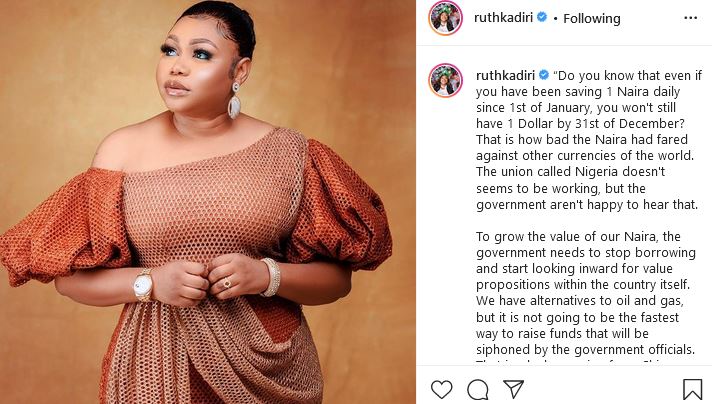Image resolution: width=712 pixels, height=404 pixels.
Task: Click the word 'Nigeria' in the caption
Action: [x=596, y=172]
